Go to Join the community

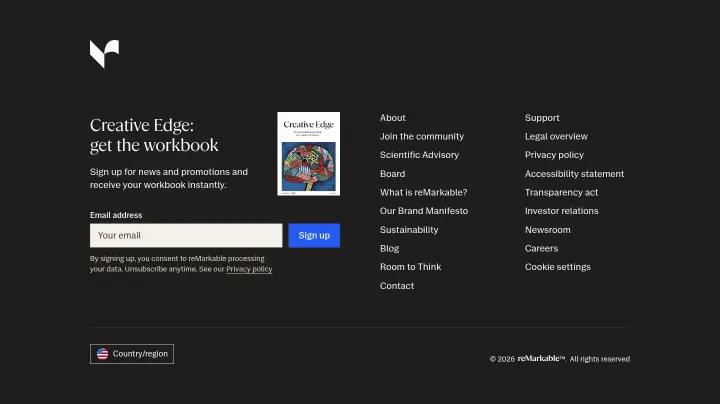pos(422,136)
